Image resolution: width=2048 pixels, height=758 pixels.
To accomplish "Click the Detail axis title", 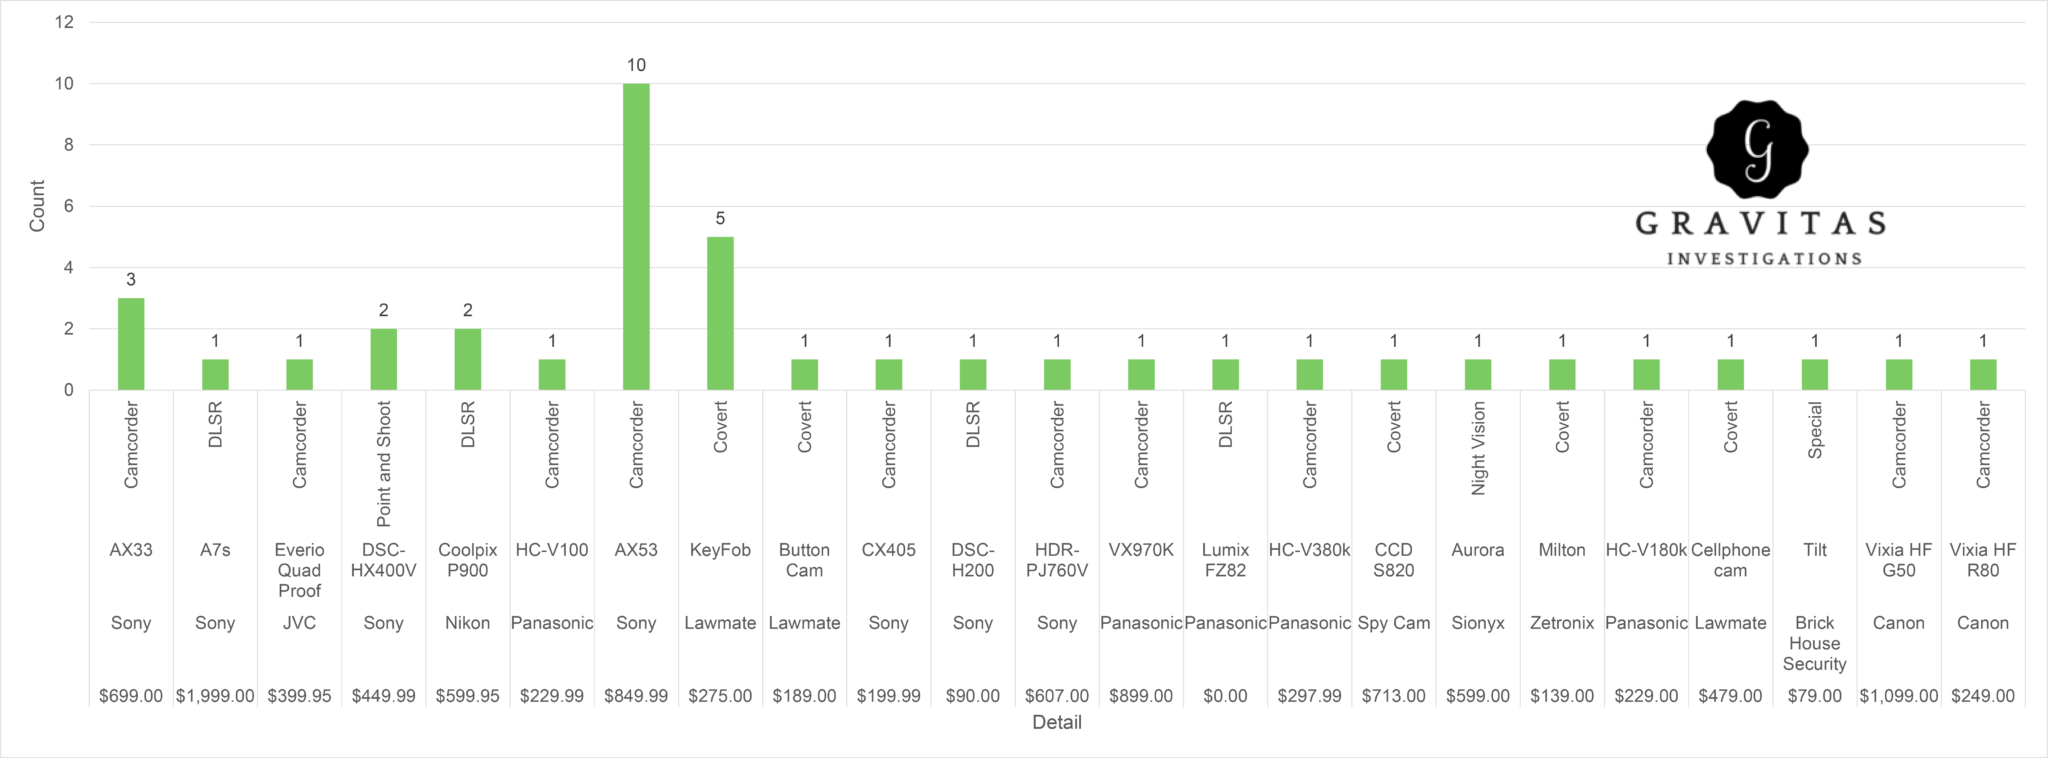I will (x=1056, y=722).
